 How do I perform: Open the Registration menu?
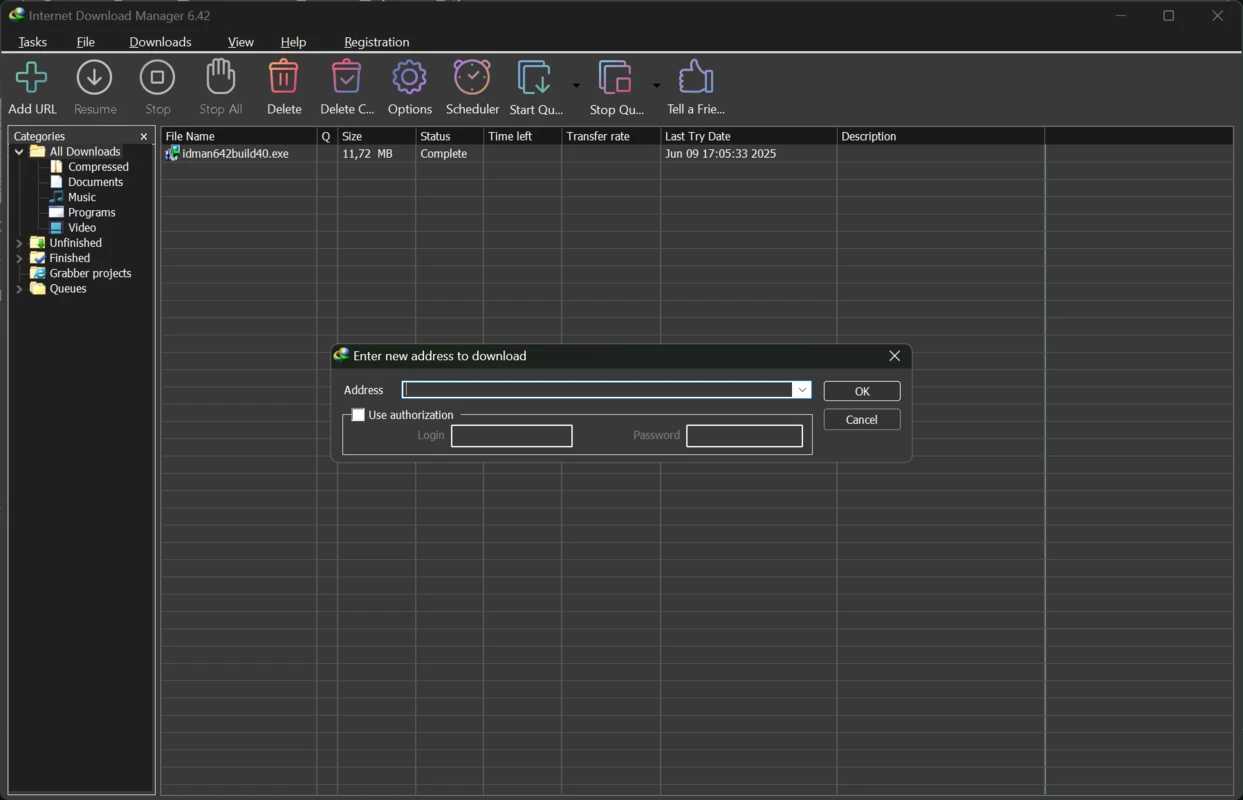click(377, 42)
